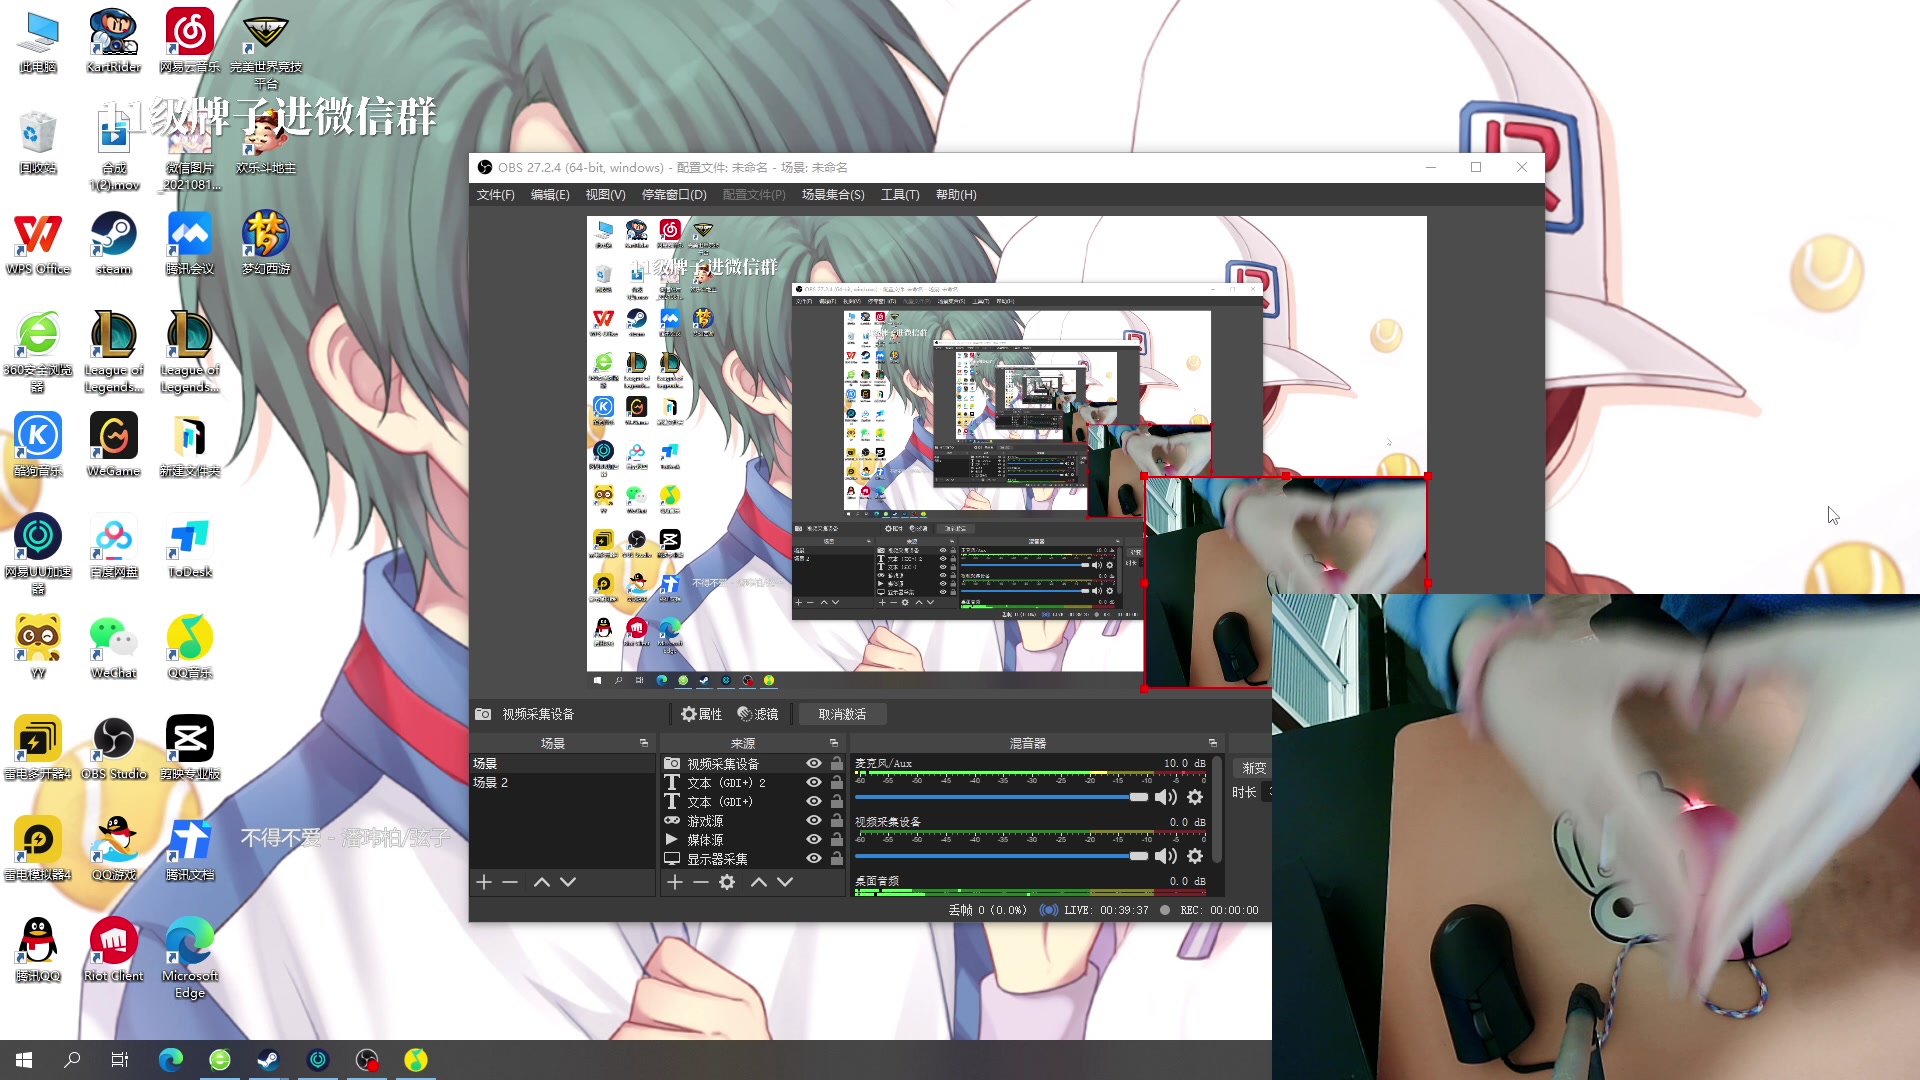Toggle visibility of 文本 (GDI+) 2 source

pos(814,782)
